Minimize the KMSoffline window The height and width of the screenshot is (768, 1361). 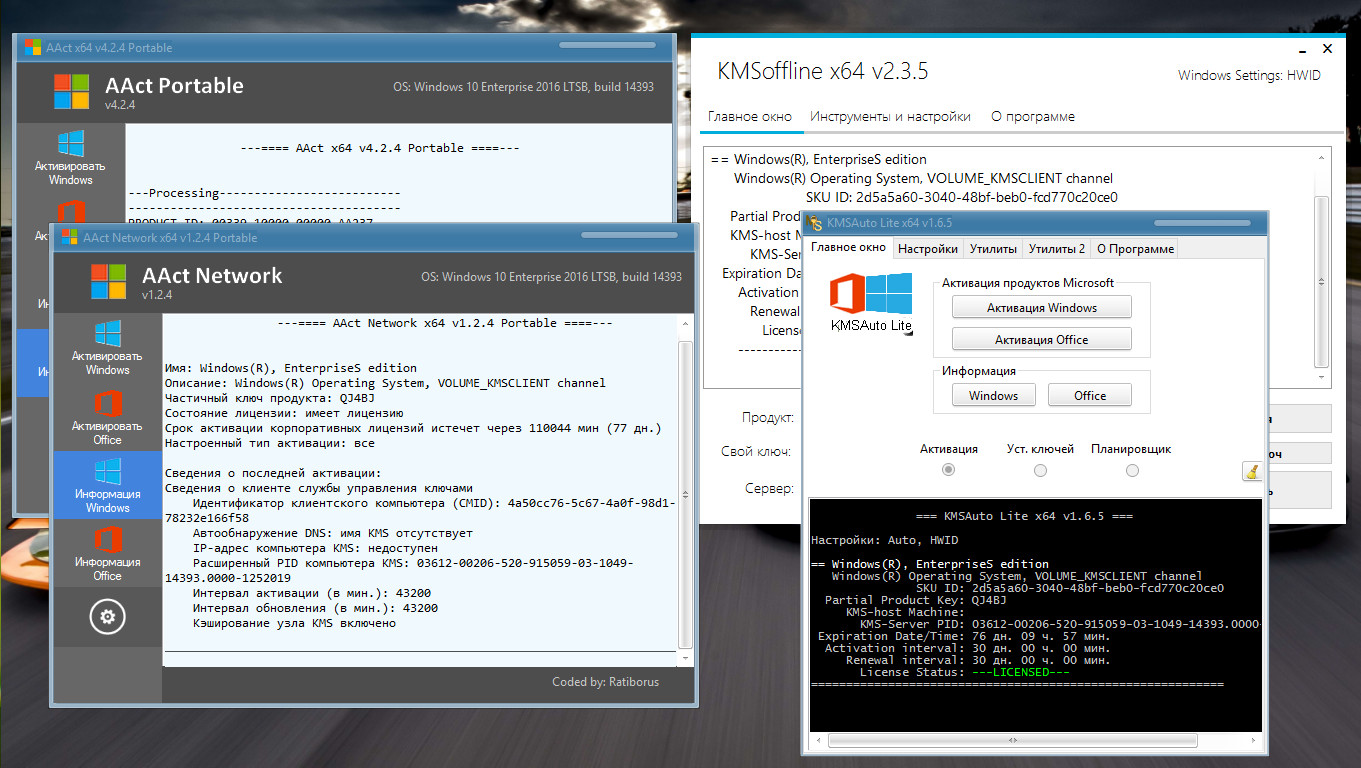click(x=1300, y=48)
